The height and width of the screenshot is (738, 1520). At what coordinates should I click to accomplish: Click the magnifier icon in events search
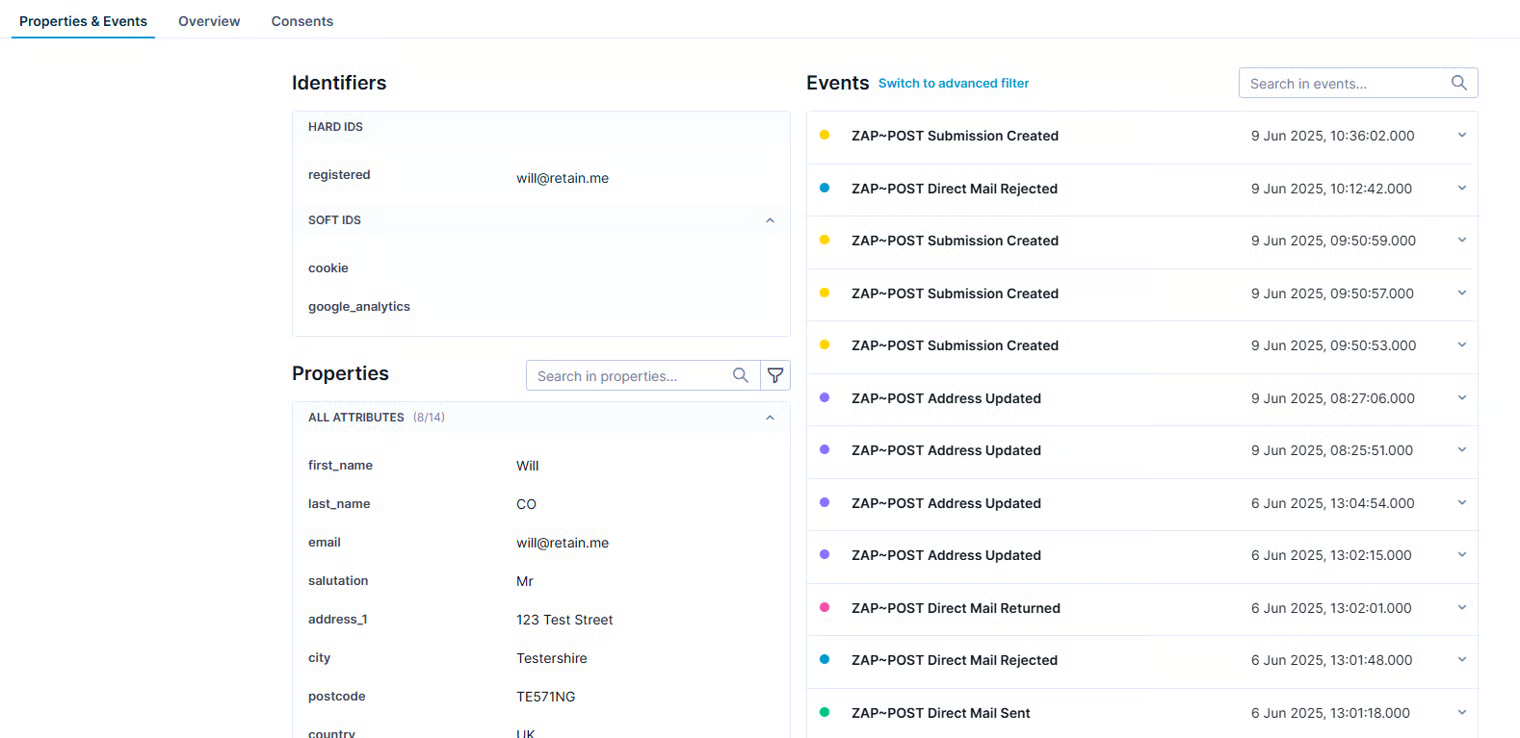point(1459,83)
